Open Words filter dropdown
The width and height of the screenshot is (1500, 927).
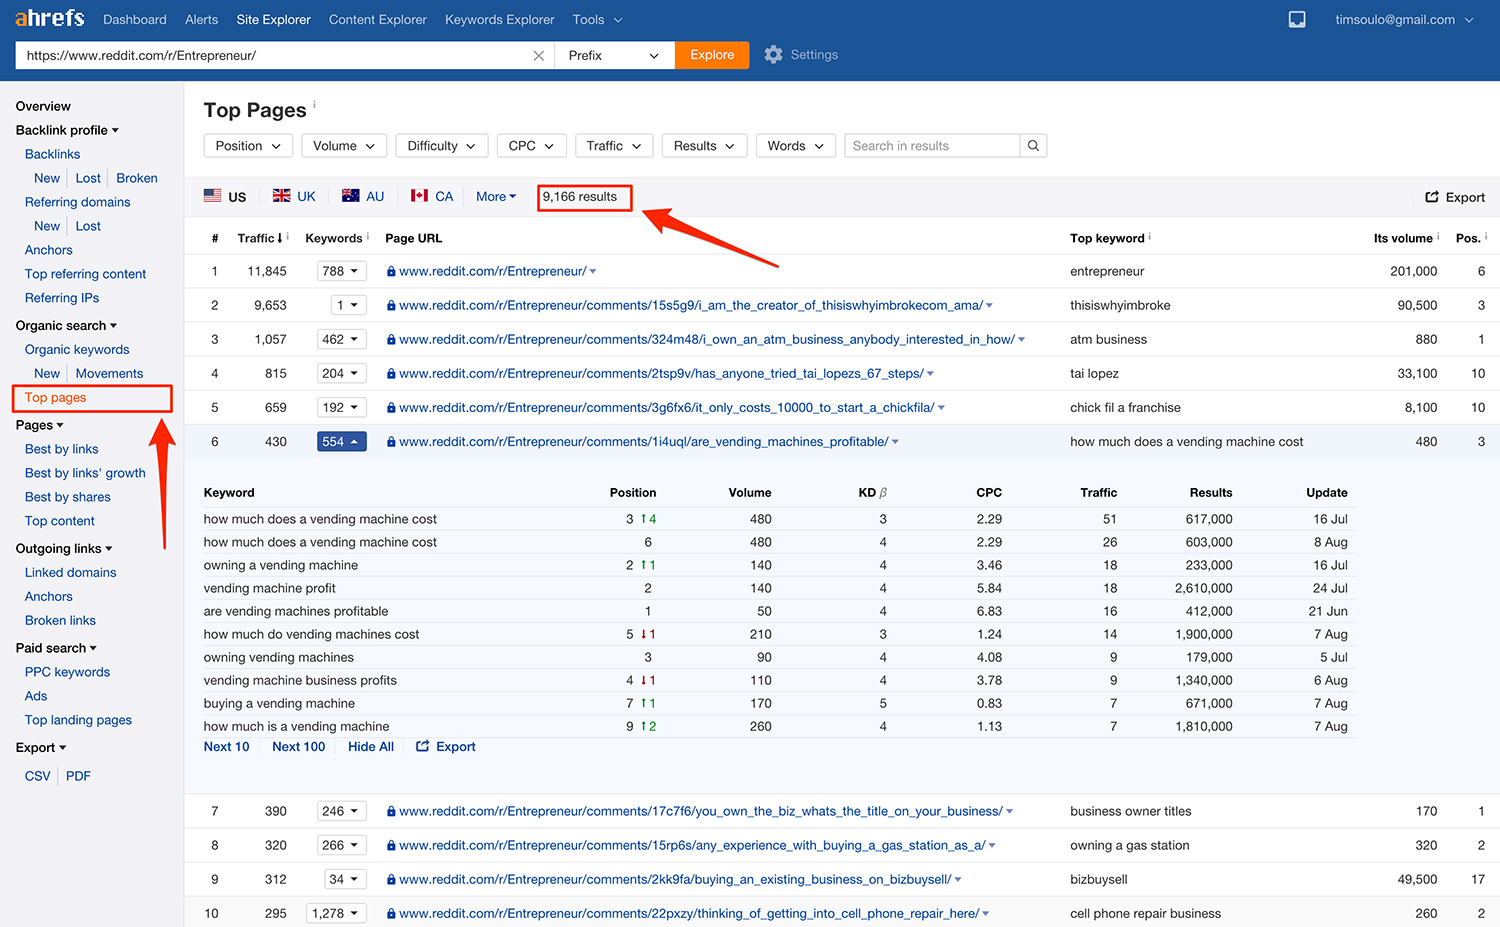coord(796,146)
